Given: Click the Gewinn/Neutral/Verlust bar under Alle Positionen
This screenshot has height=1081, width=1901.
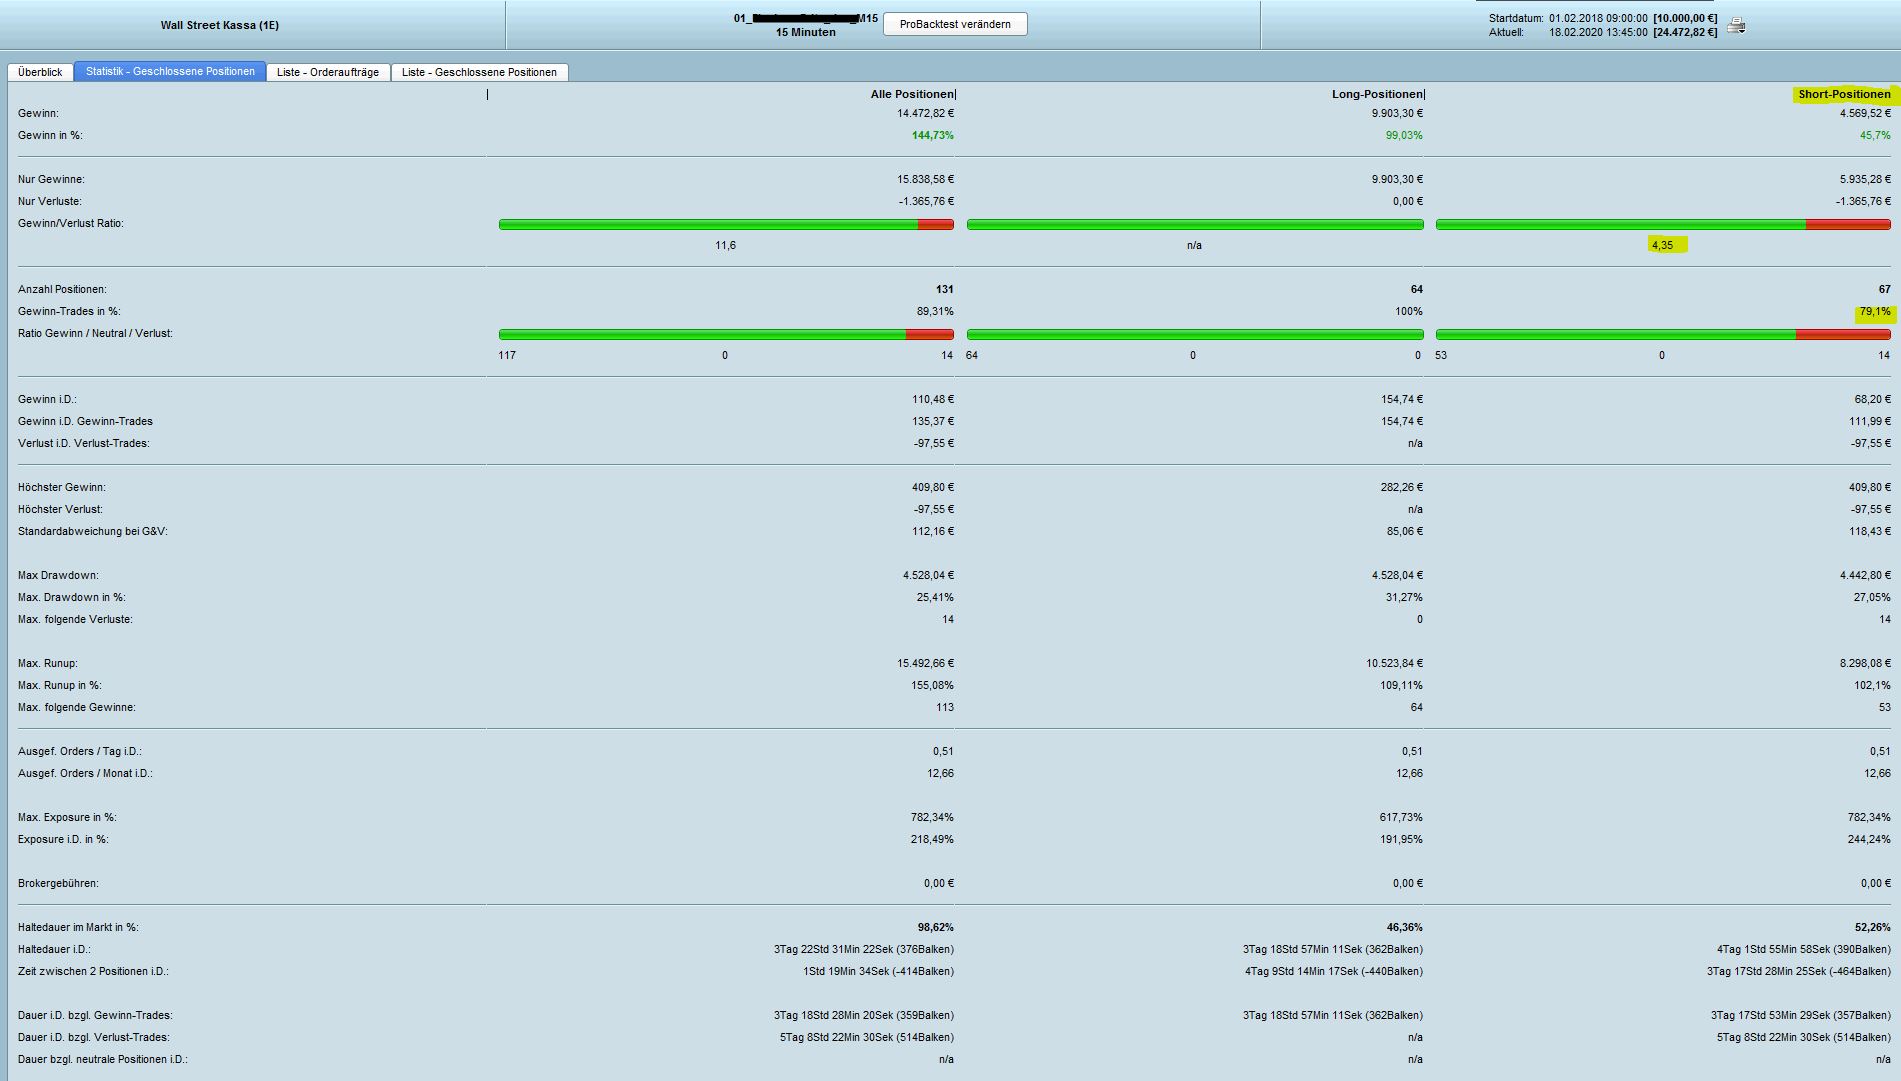Looking at the screenshot, I should (726, 334).
